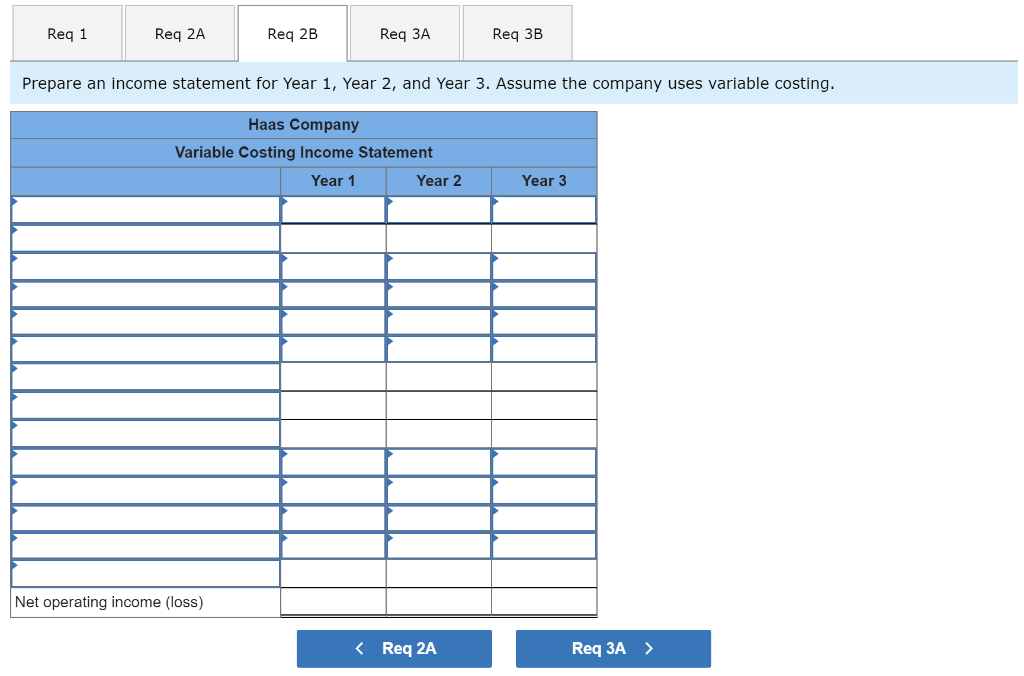Click the Year 1 Net operating income input cell

click(x=333, y=602)
